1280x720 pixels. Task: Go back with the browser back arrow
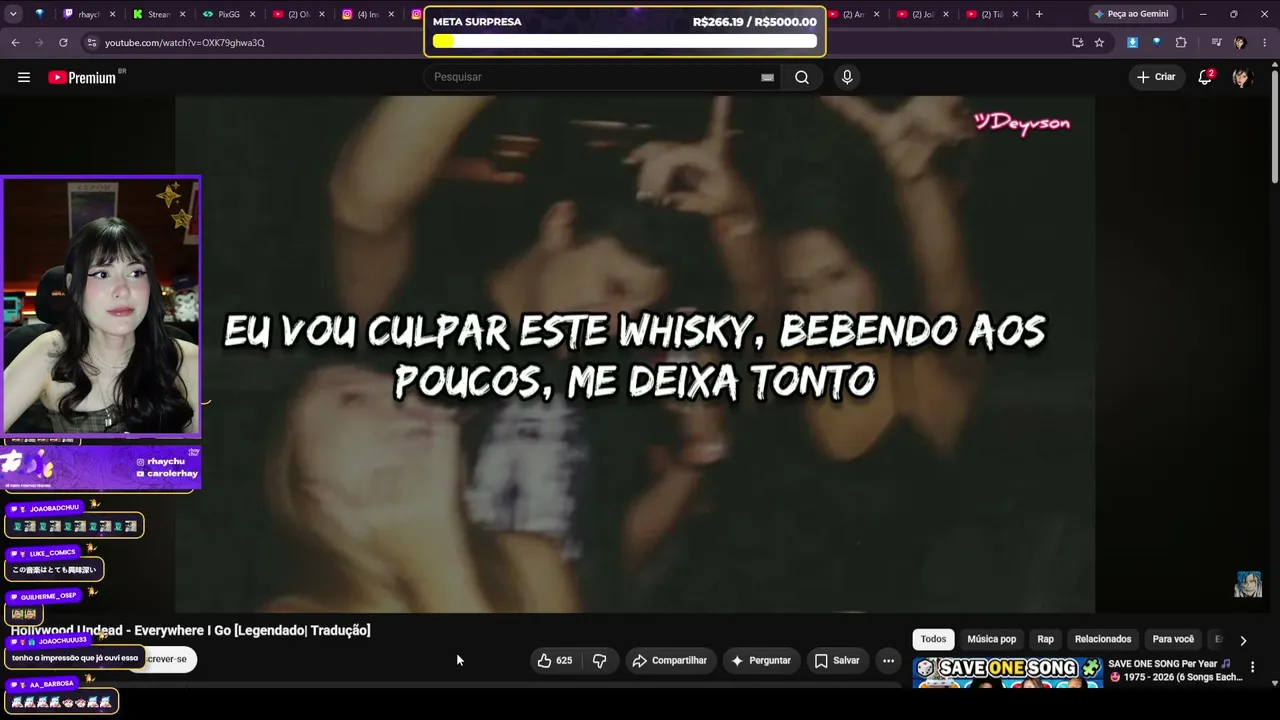[15, 43]
